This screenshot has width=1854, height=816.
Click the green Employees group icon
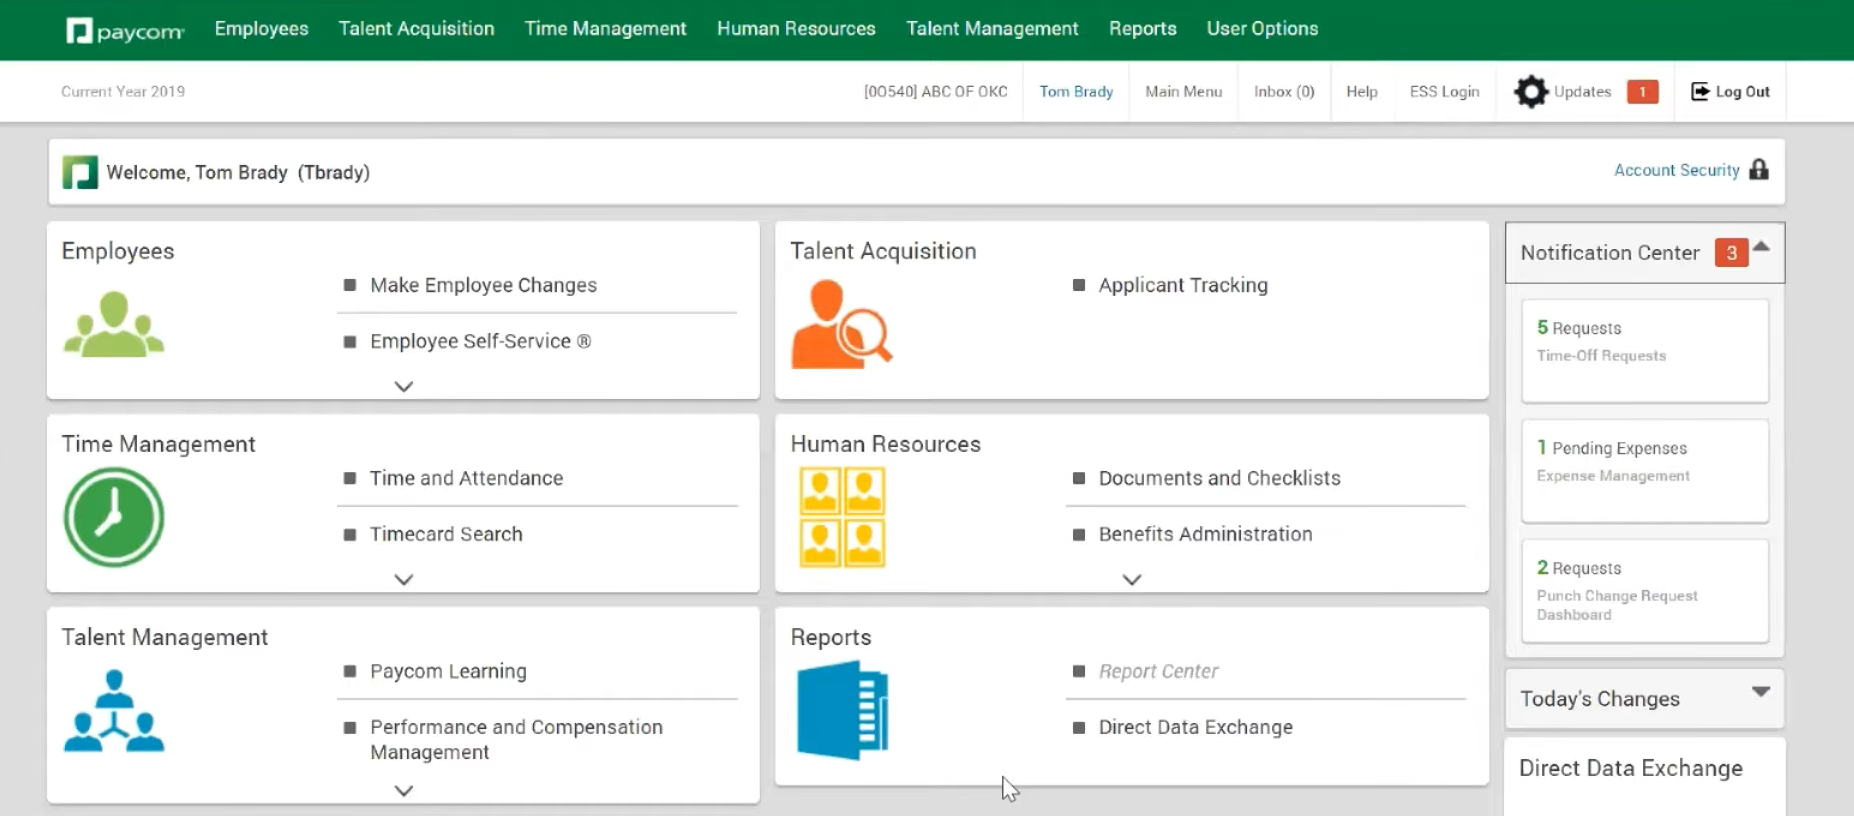(x=114, y=324)
